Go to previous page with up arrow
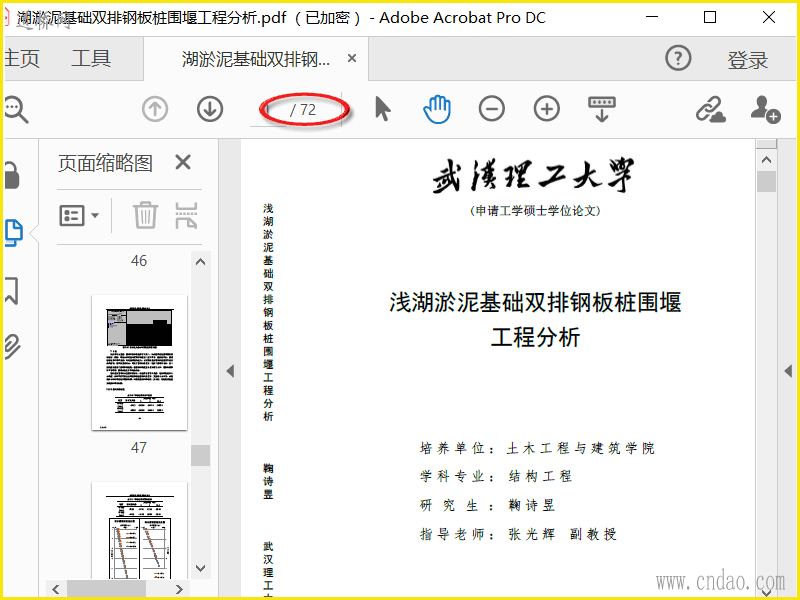Screen dimensions: 800x600 [155, 109]
